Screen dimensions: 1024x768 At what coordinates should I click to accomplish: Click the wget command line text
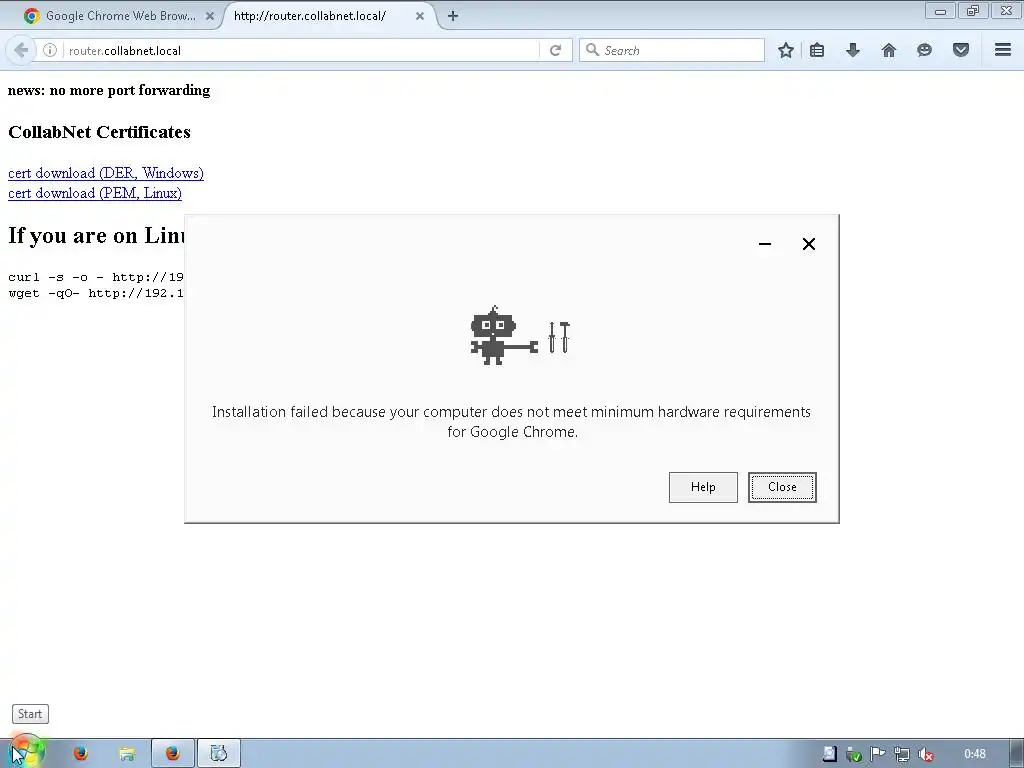coord(96,293)
